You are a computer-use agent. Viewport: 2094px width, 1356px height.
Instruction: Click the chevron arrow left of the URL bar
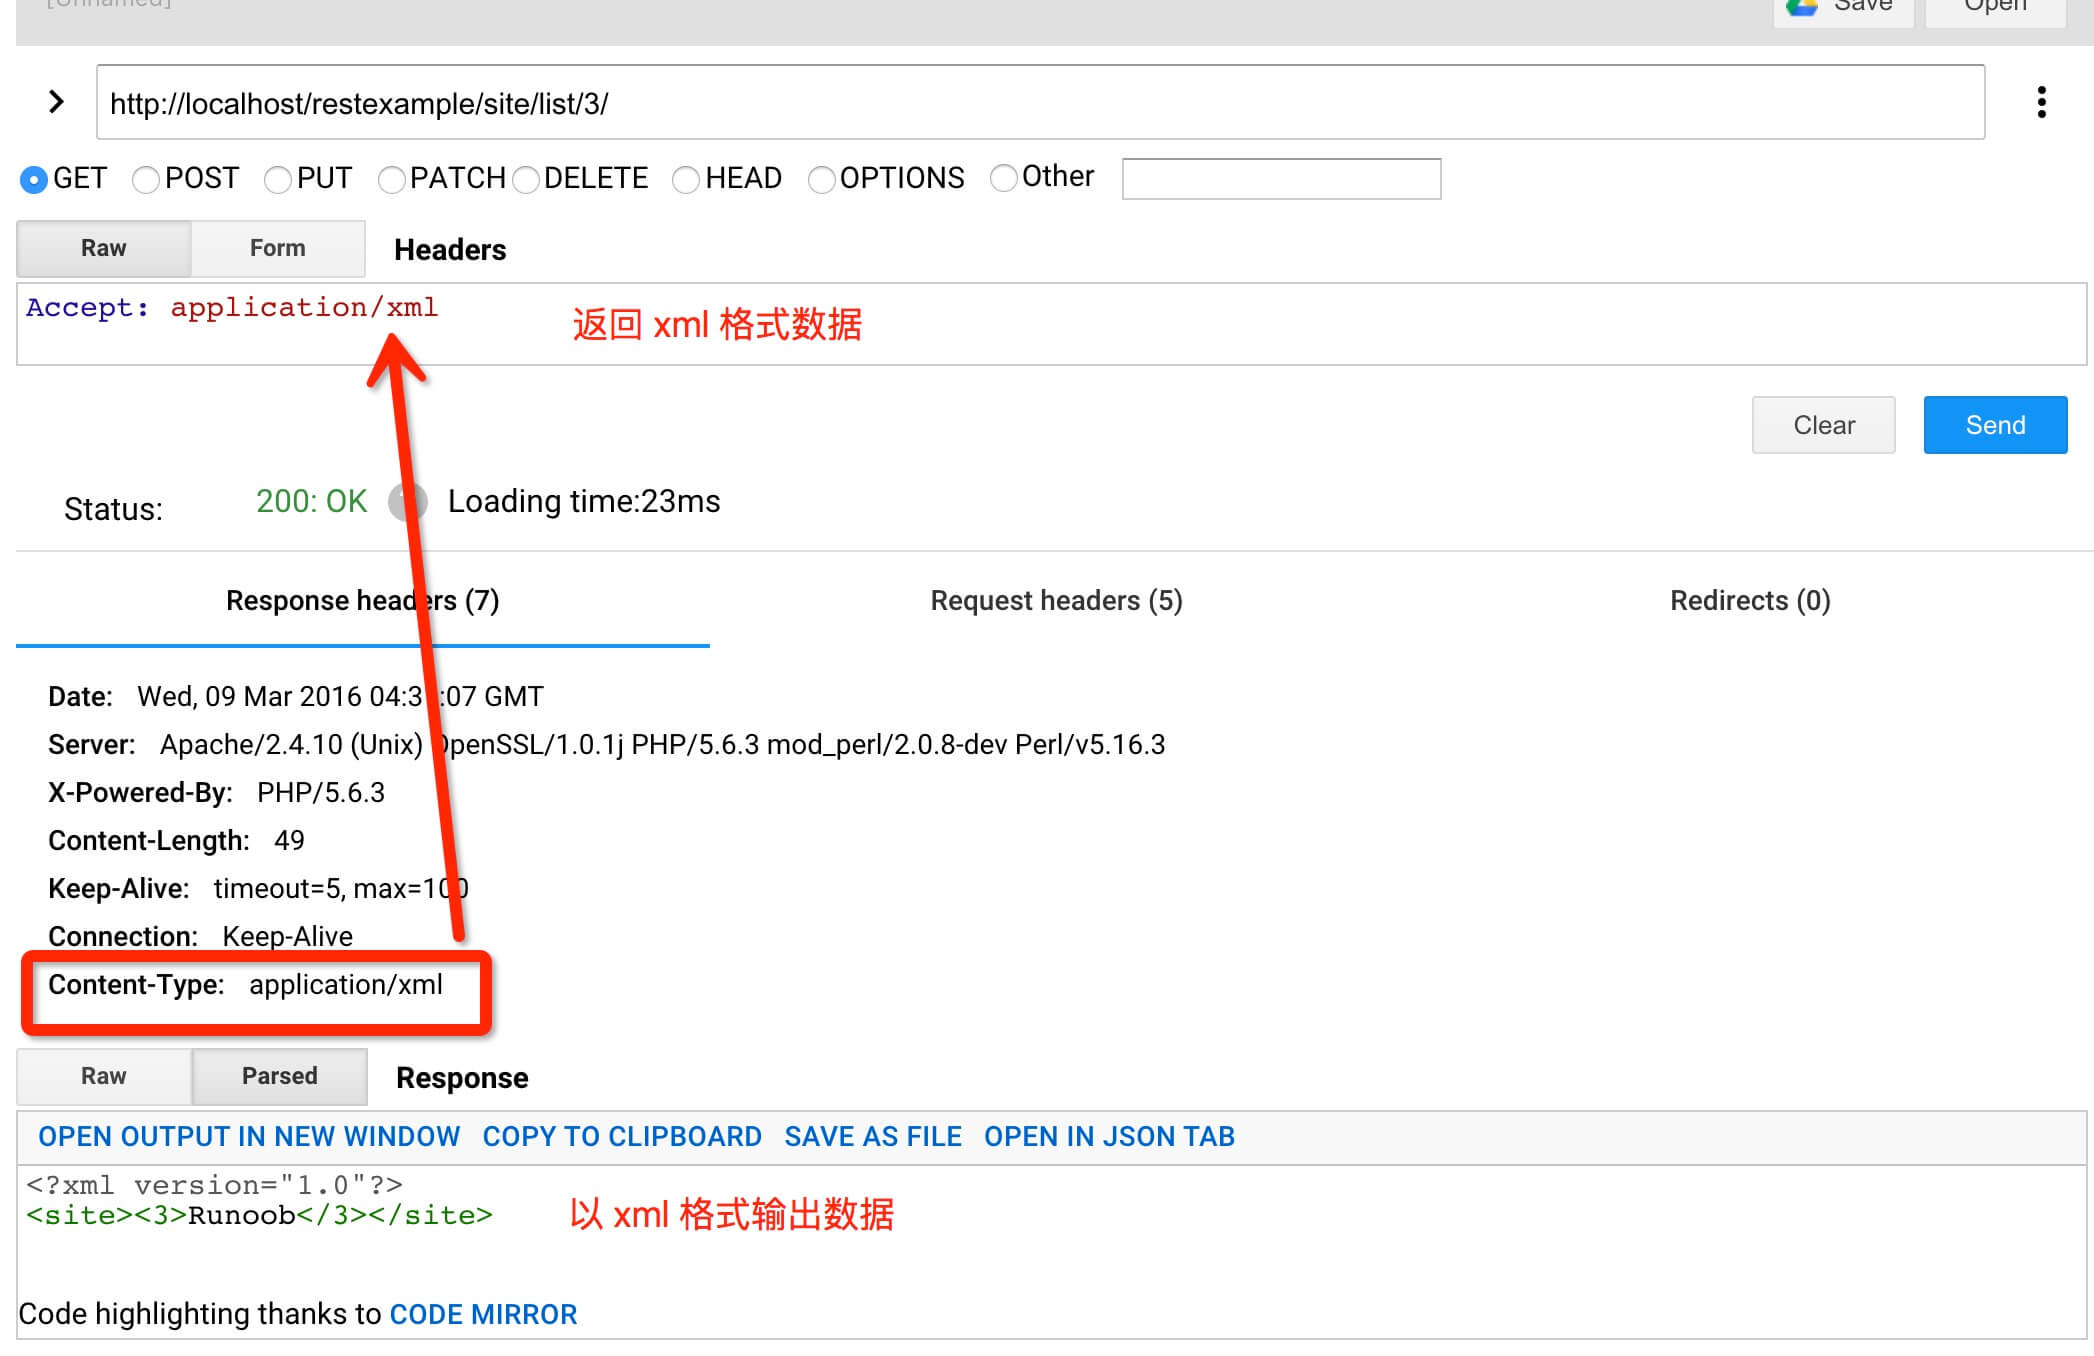(55, 102)
